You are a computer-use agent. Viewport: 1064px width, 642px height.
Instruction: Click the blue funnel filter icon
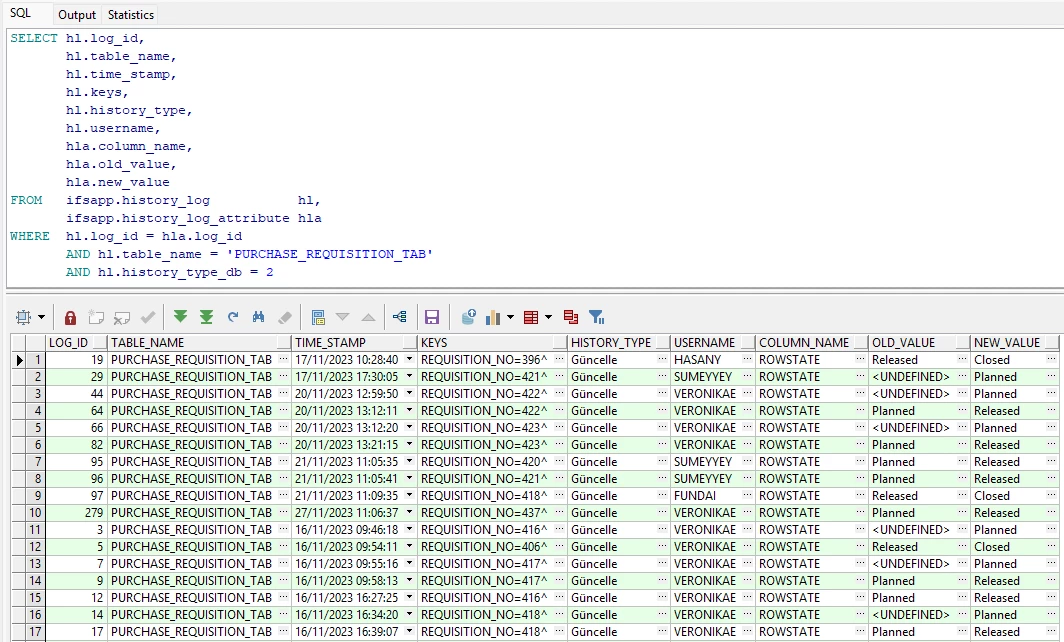(596, 317)
